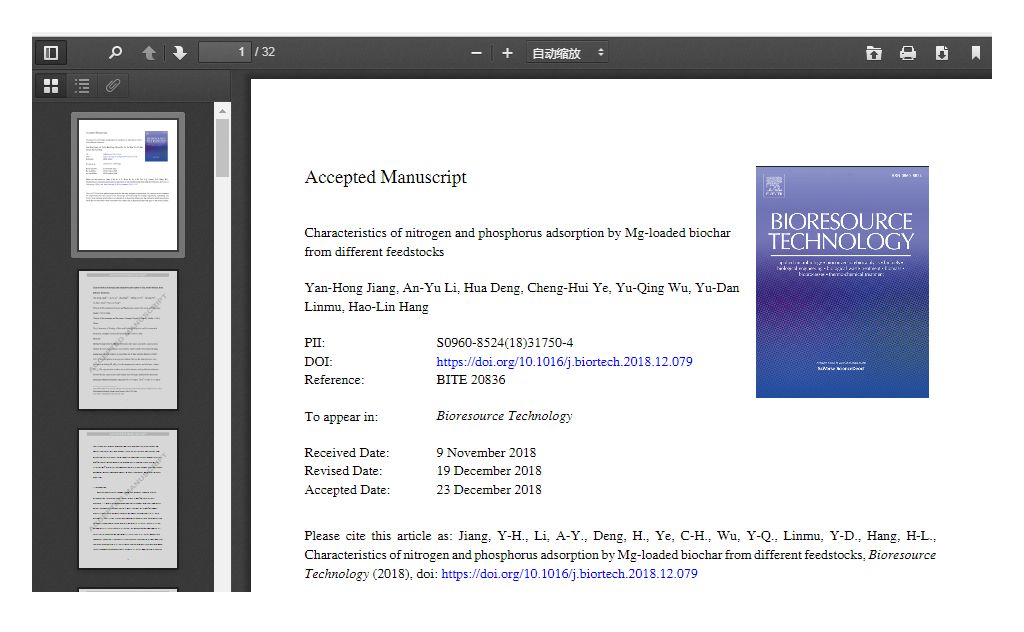Open a file with the folder icon
Viewport: 1024px width, 632px height.
pos(874,53)
